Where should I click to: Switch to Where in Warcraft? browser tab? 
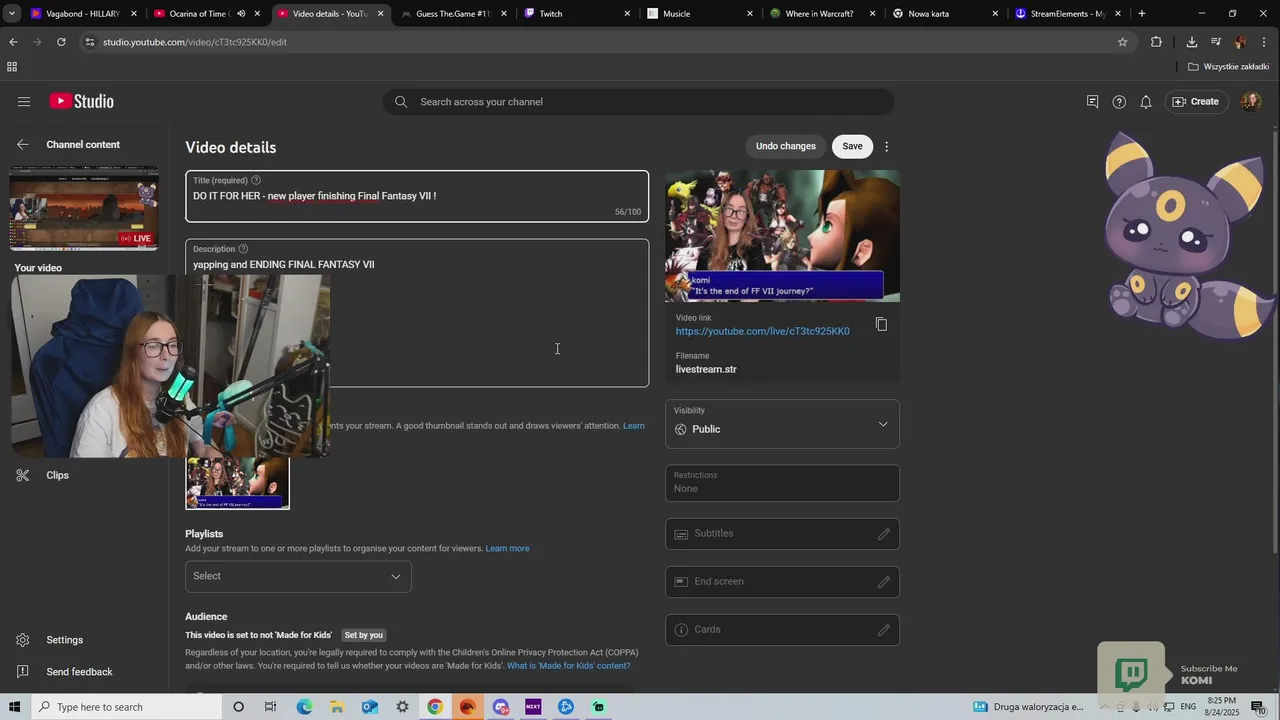point(818,14)
